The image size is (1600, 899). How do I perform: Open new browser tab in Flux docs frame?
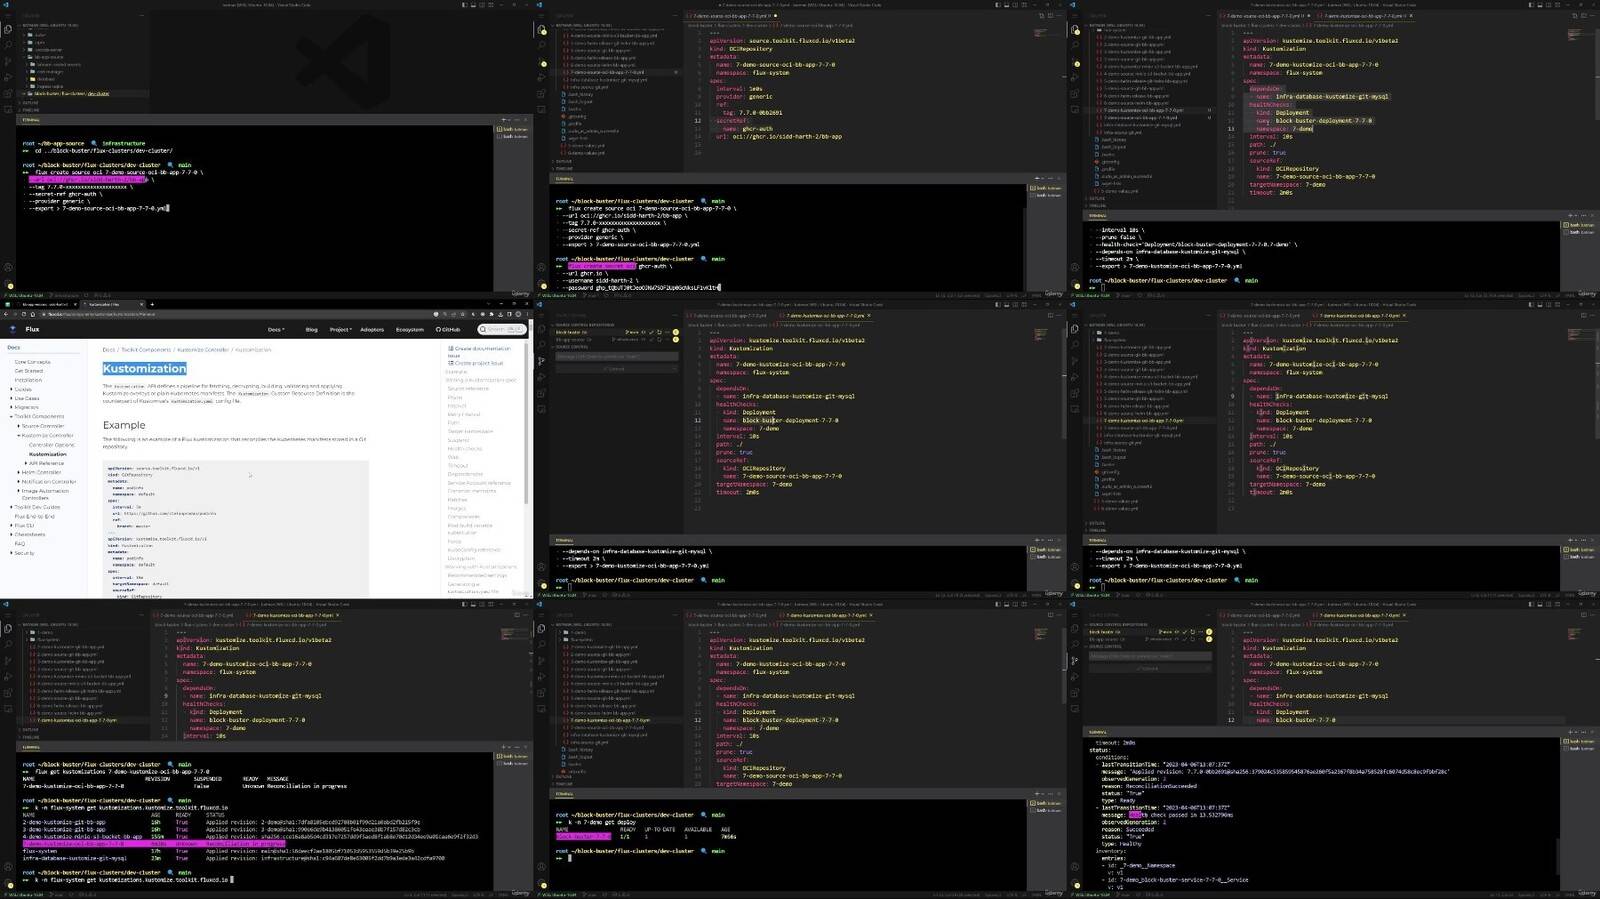click(152, 304)
